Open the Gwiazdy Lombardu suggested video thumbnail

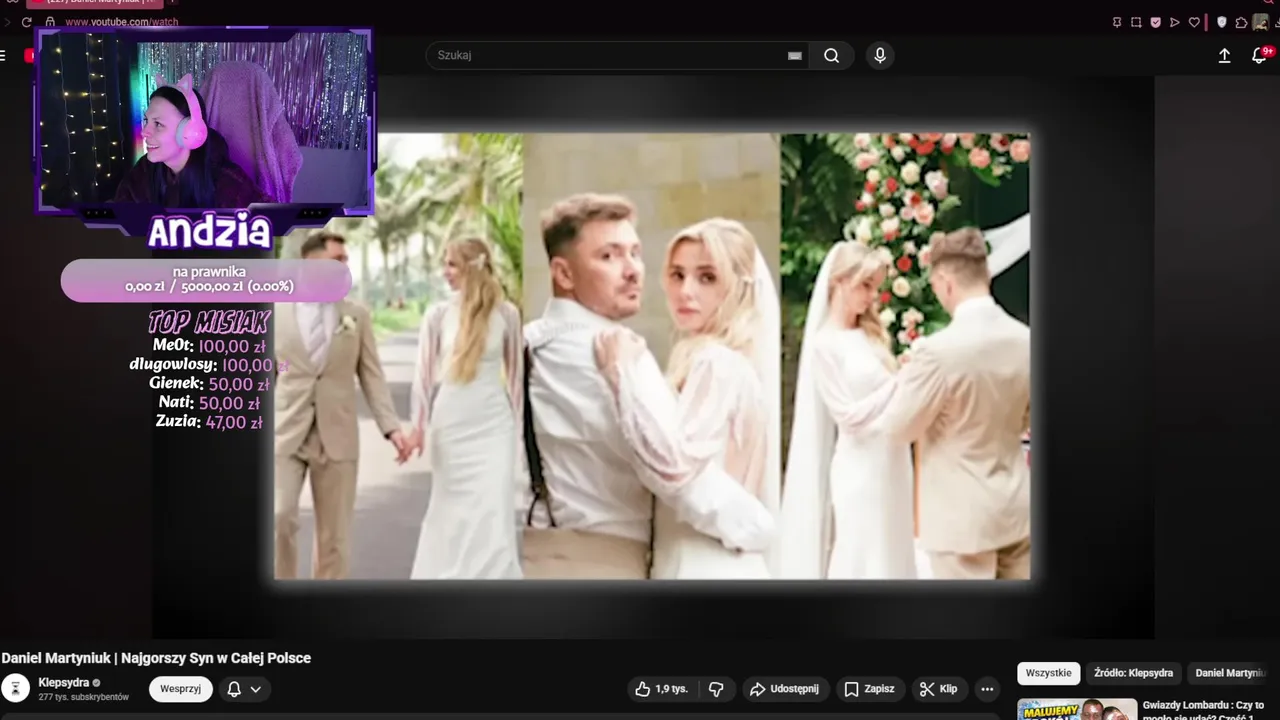pos(1077,709)
